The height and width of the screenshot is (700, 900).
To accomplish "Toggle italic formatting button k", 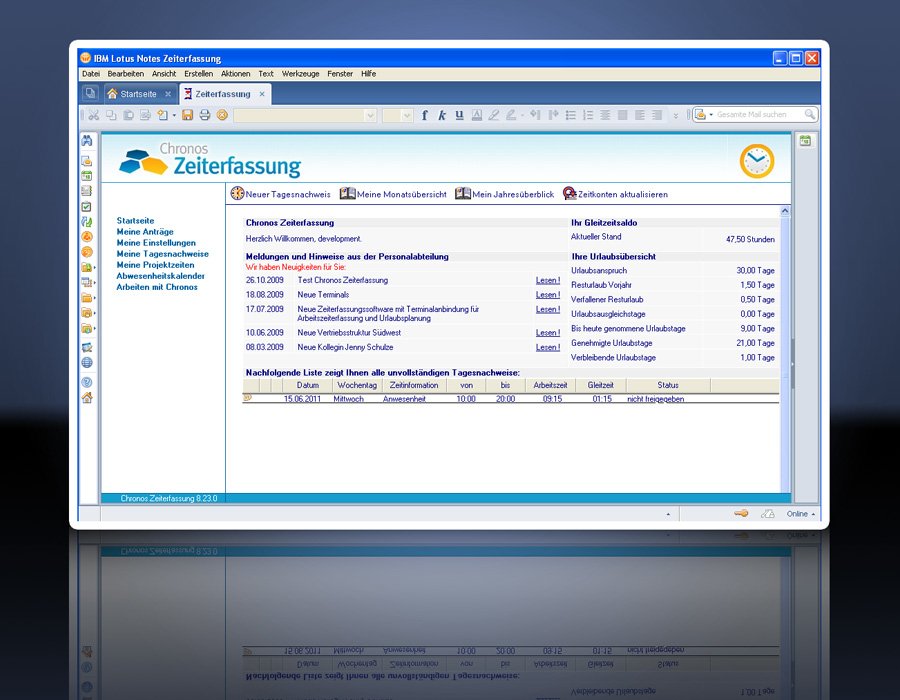I will click(x=441, y=115).
